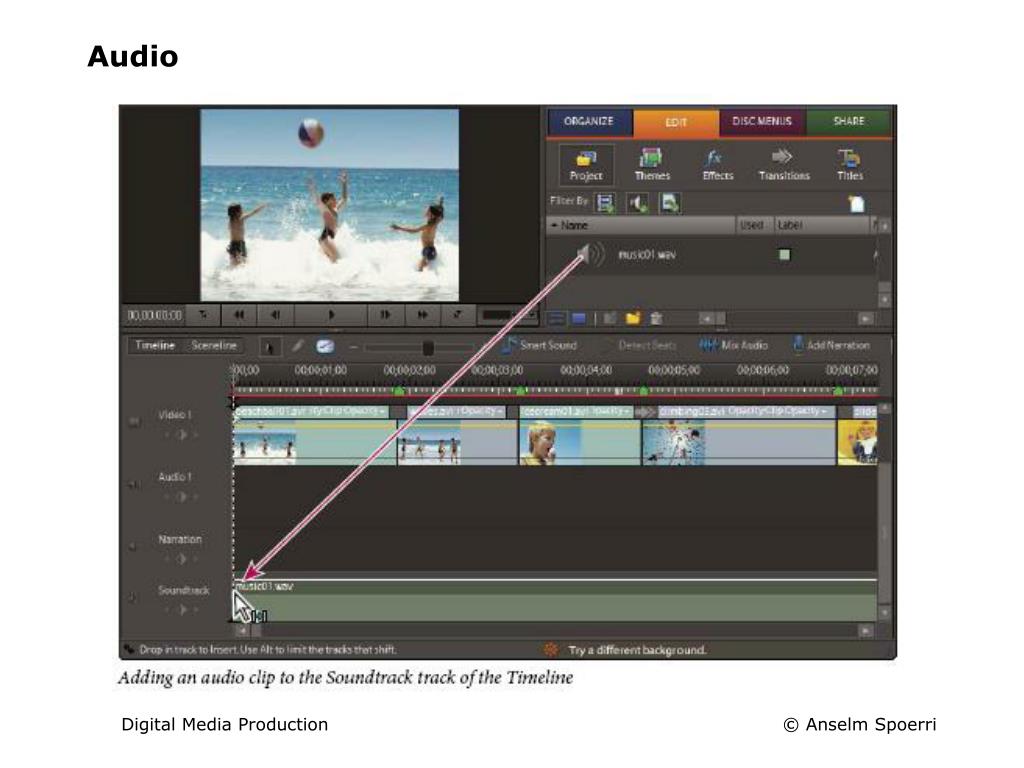
Task: Mute the Soundtrack track speaker icon
Action: pyautogui.click(x=132, y=597)
